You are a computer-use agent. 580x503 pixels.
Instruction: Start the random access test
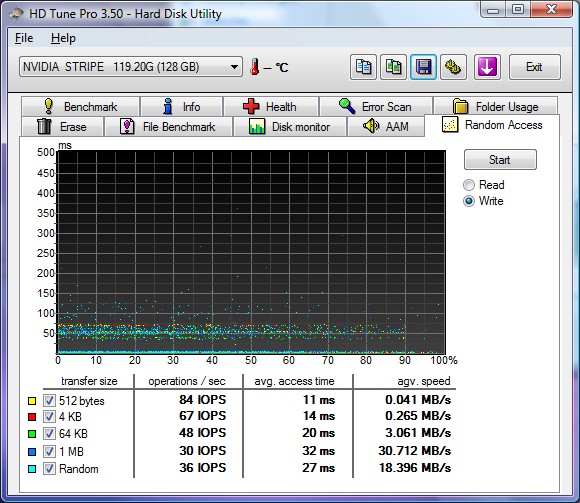(500, 160)
